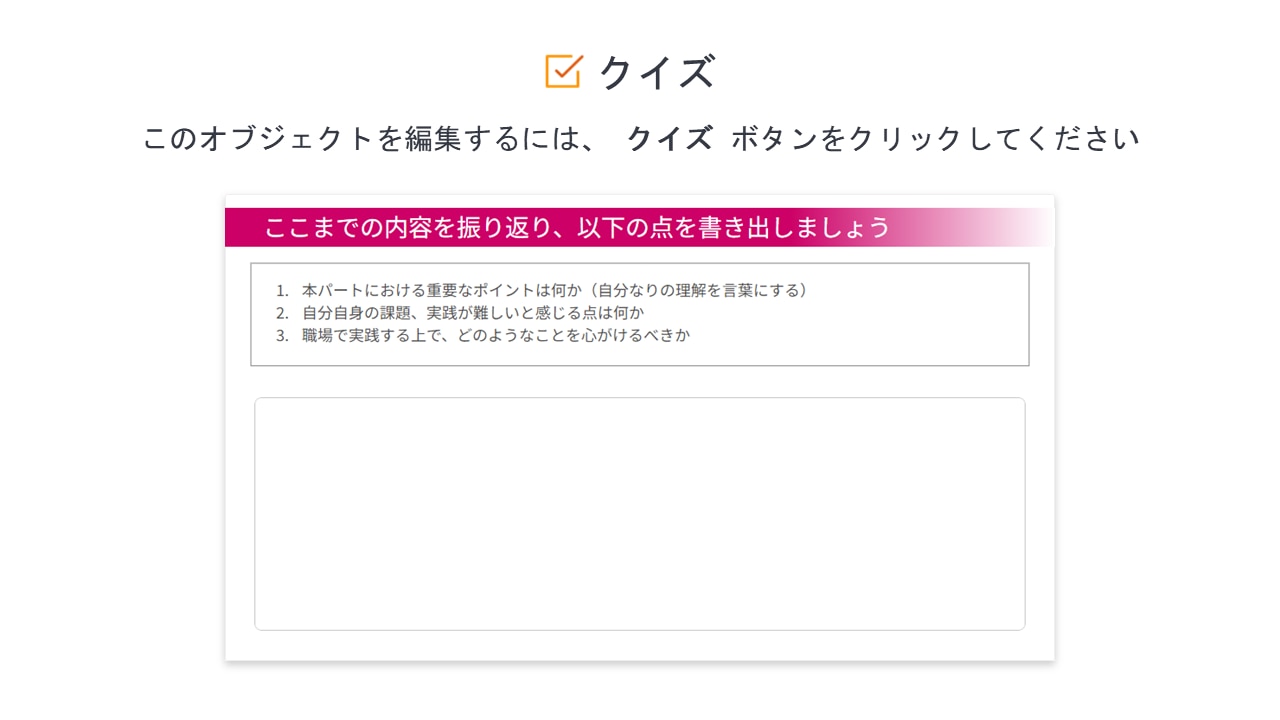Click the list number 1. marker
This screenshot has width=1280, height=720.
pos(282,291)
